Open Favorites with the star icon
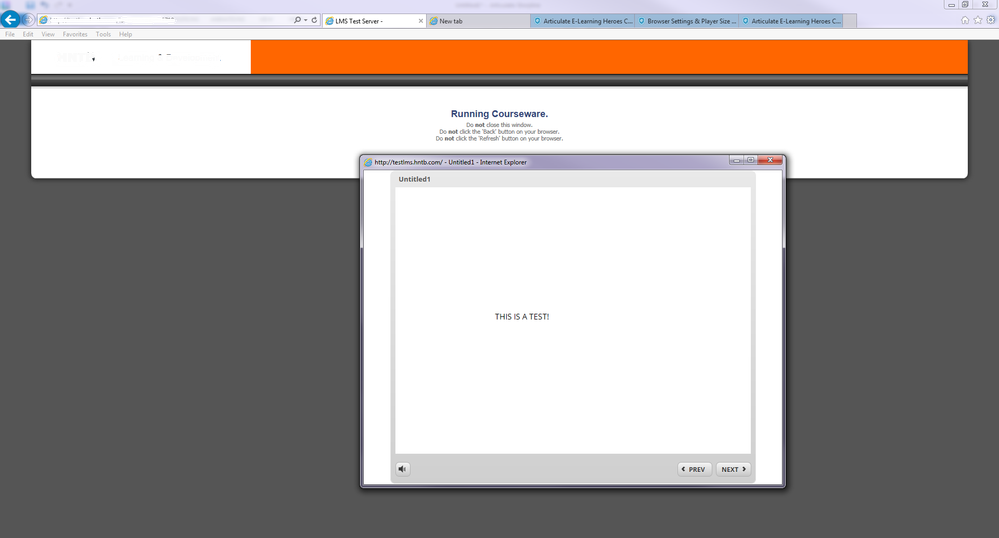The width and height of the screenshot is (999, 538). [977, 20]
